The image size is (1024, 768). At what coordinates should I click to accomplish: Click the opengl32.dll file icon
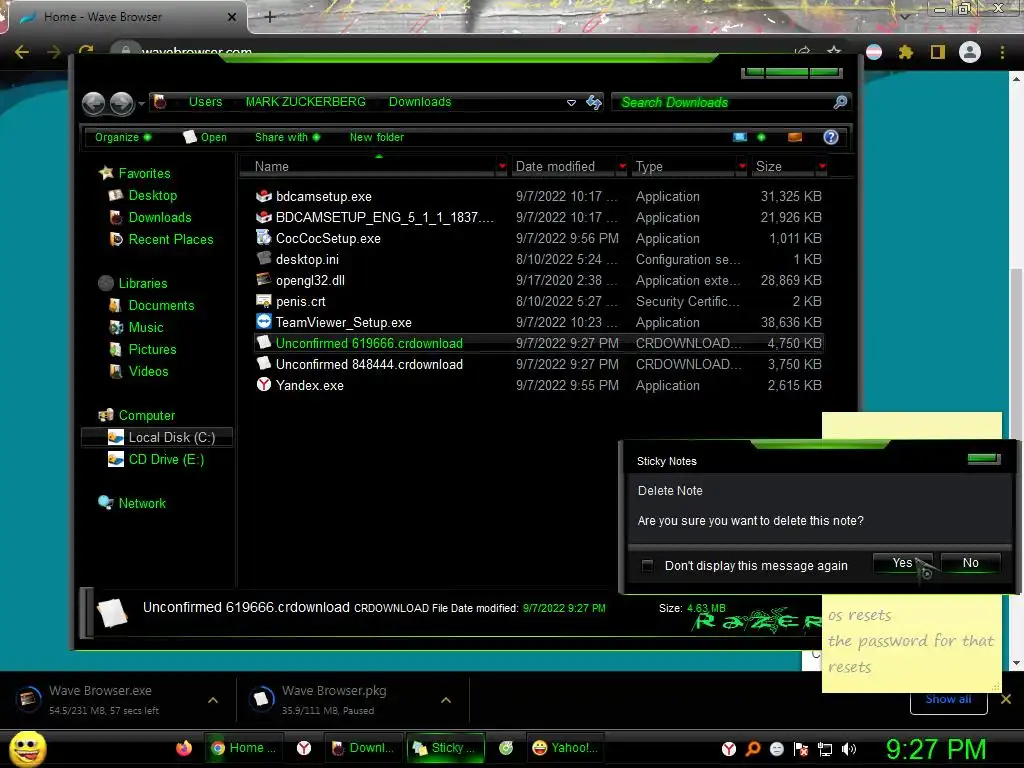point(264,280)
